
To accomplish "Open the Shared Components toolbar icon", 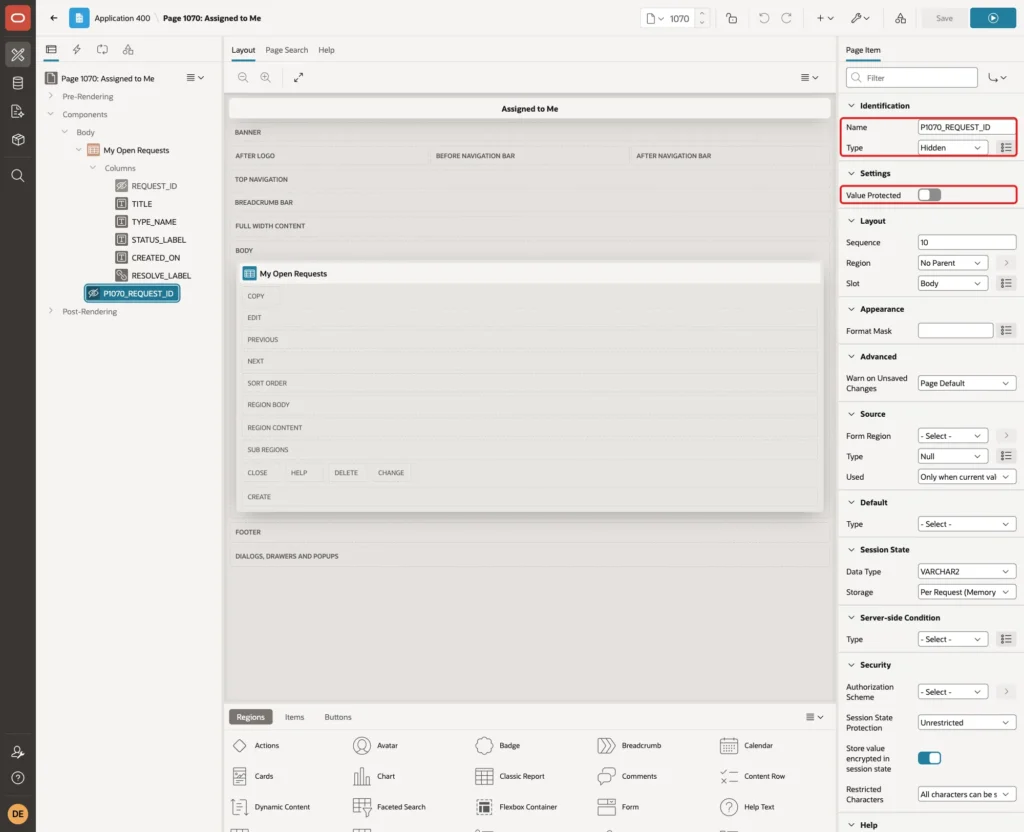I will [900, 18].
